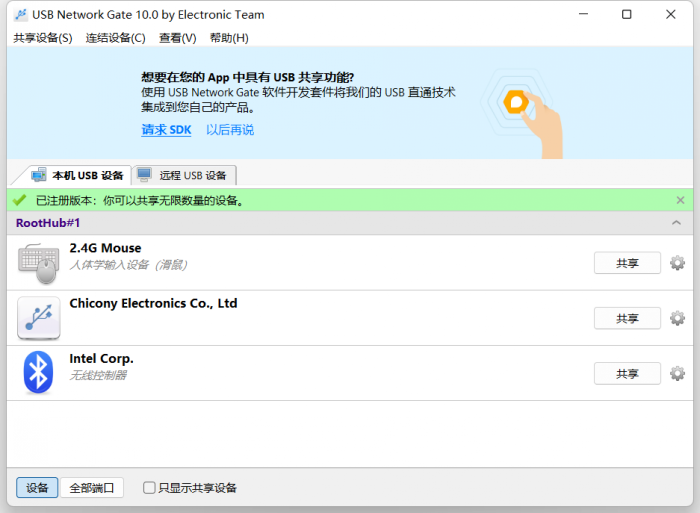Select the 全部端口 view button

92,488
